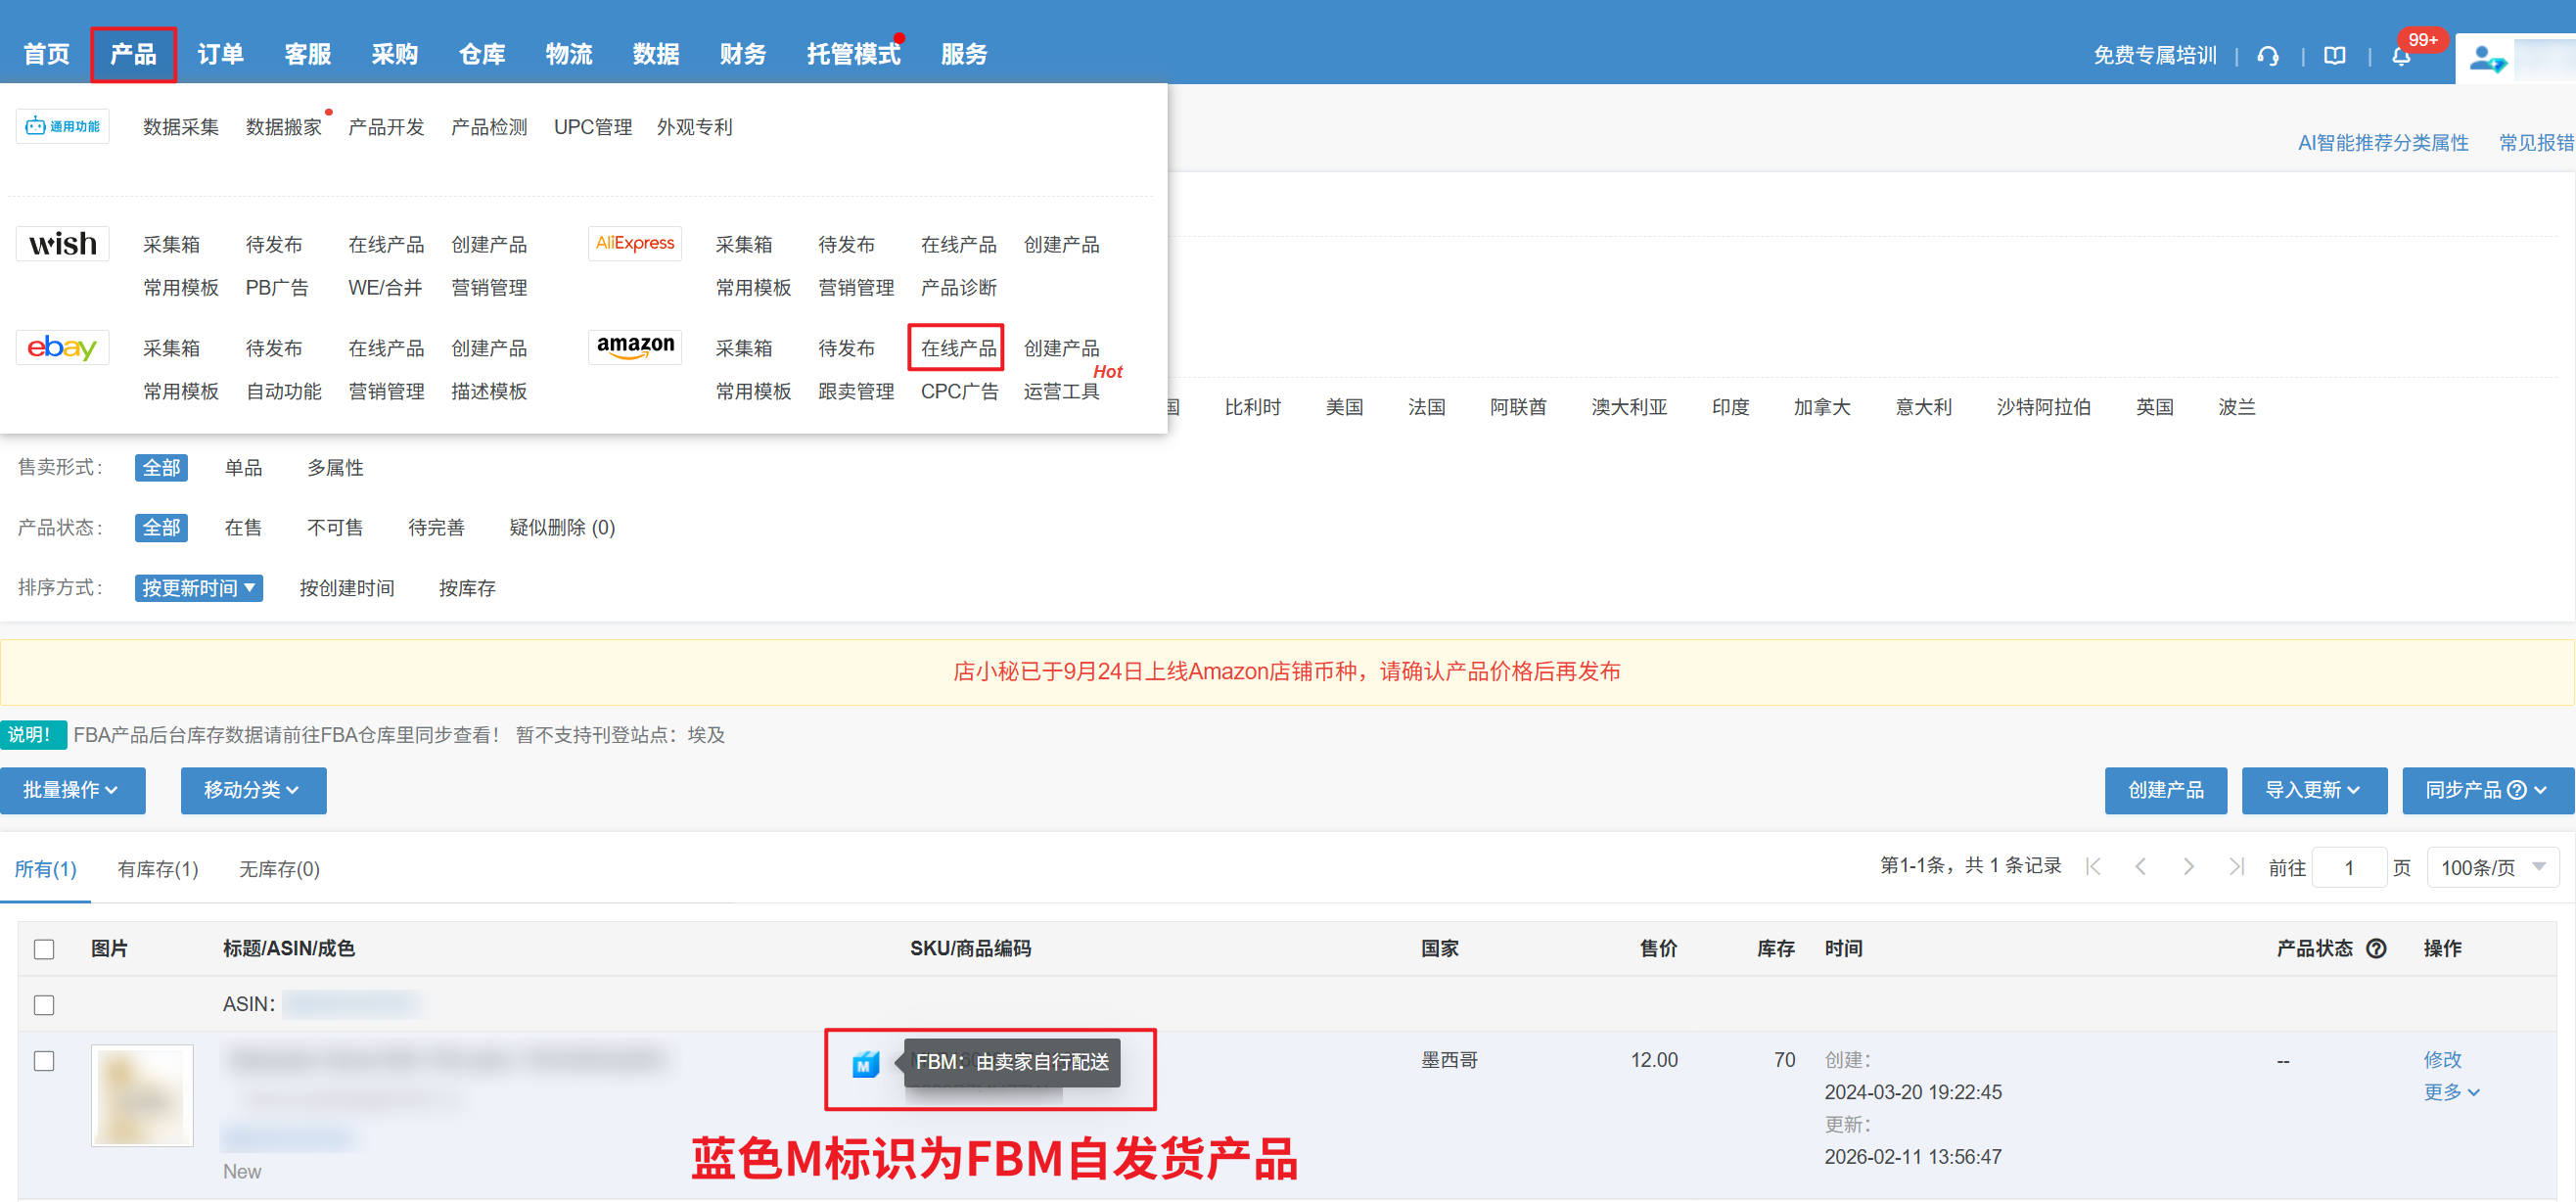Go to the last page arrow icon
Image resolution: width=2576 pixels, height=1202 pixels.
2236,867
